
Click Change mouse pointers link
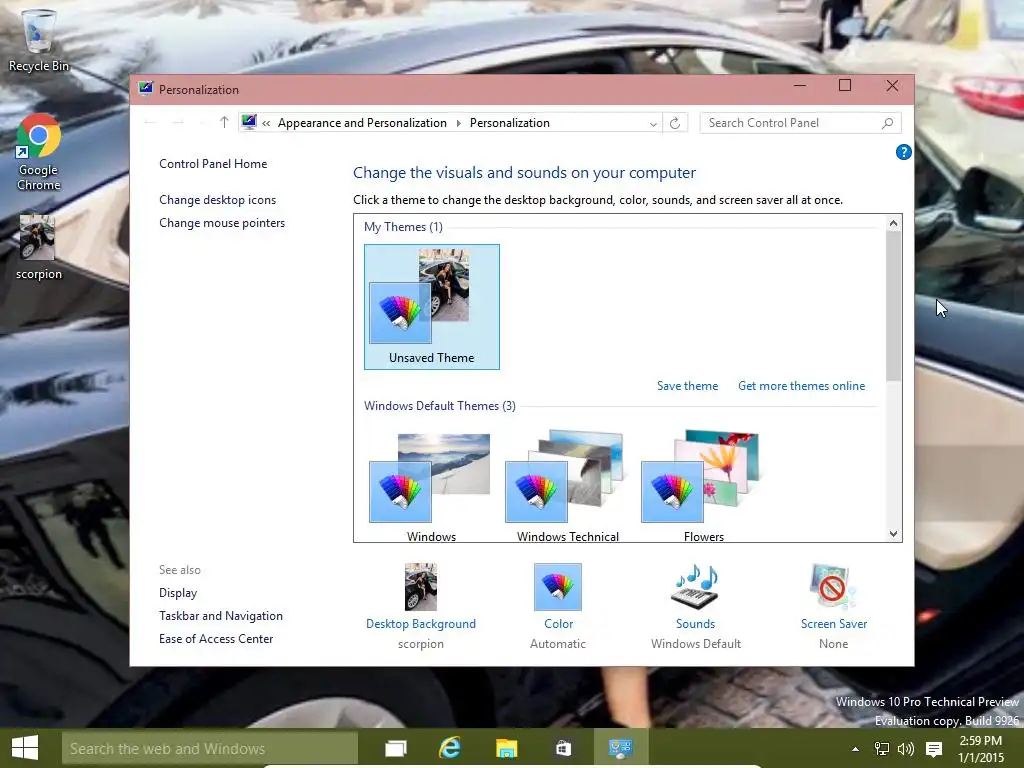pos(222,223)
